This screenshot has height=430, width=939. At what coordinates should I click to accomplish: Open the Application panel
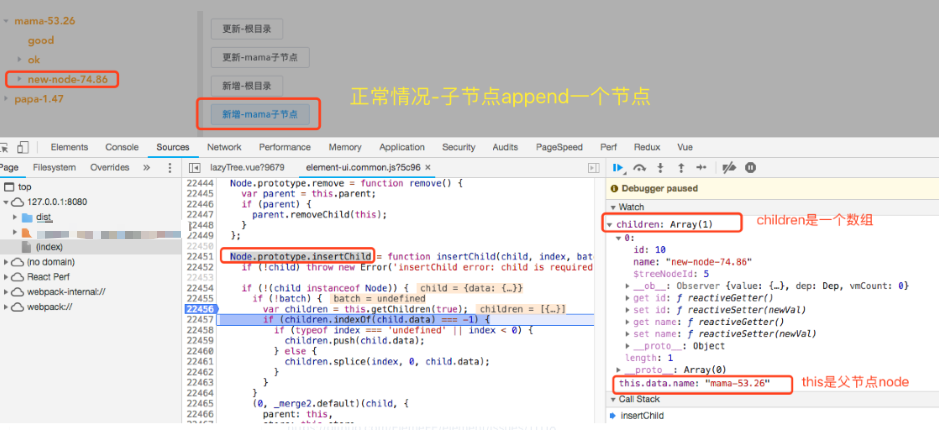[402, 147]
